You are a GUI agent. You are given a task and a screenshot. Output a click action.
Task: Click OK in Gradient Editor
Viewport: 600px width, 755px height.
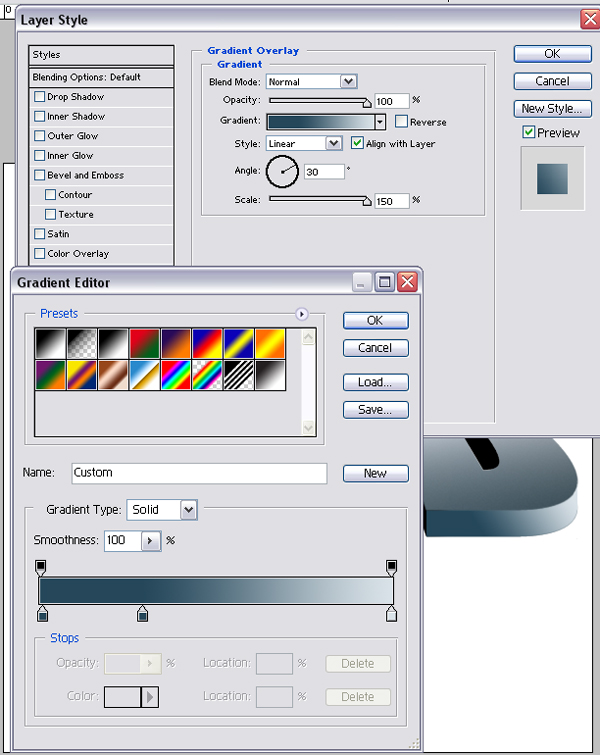(376, 321)
